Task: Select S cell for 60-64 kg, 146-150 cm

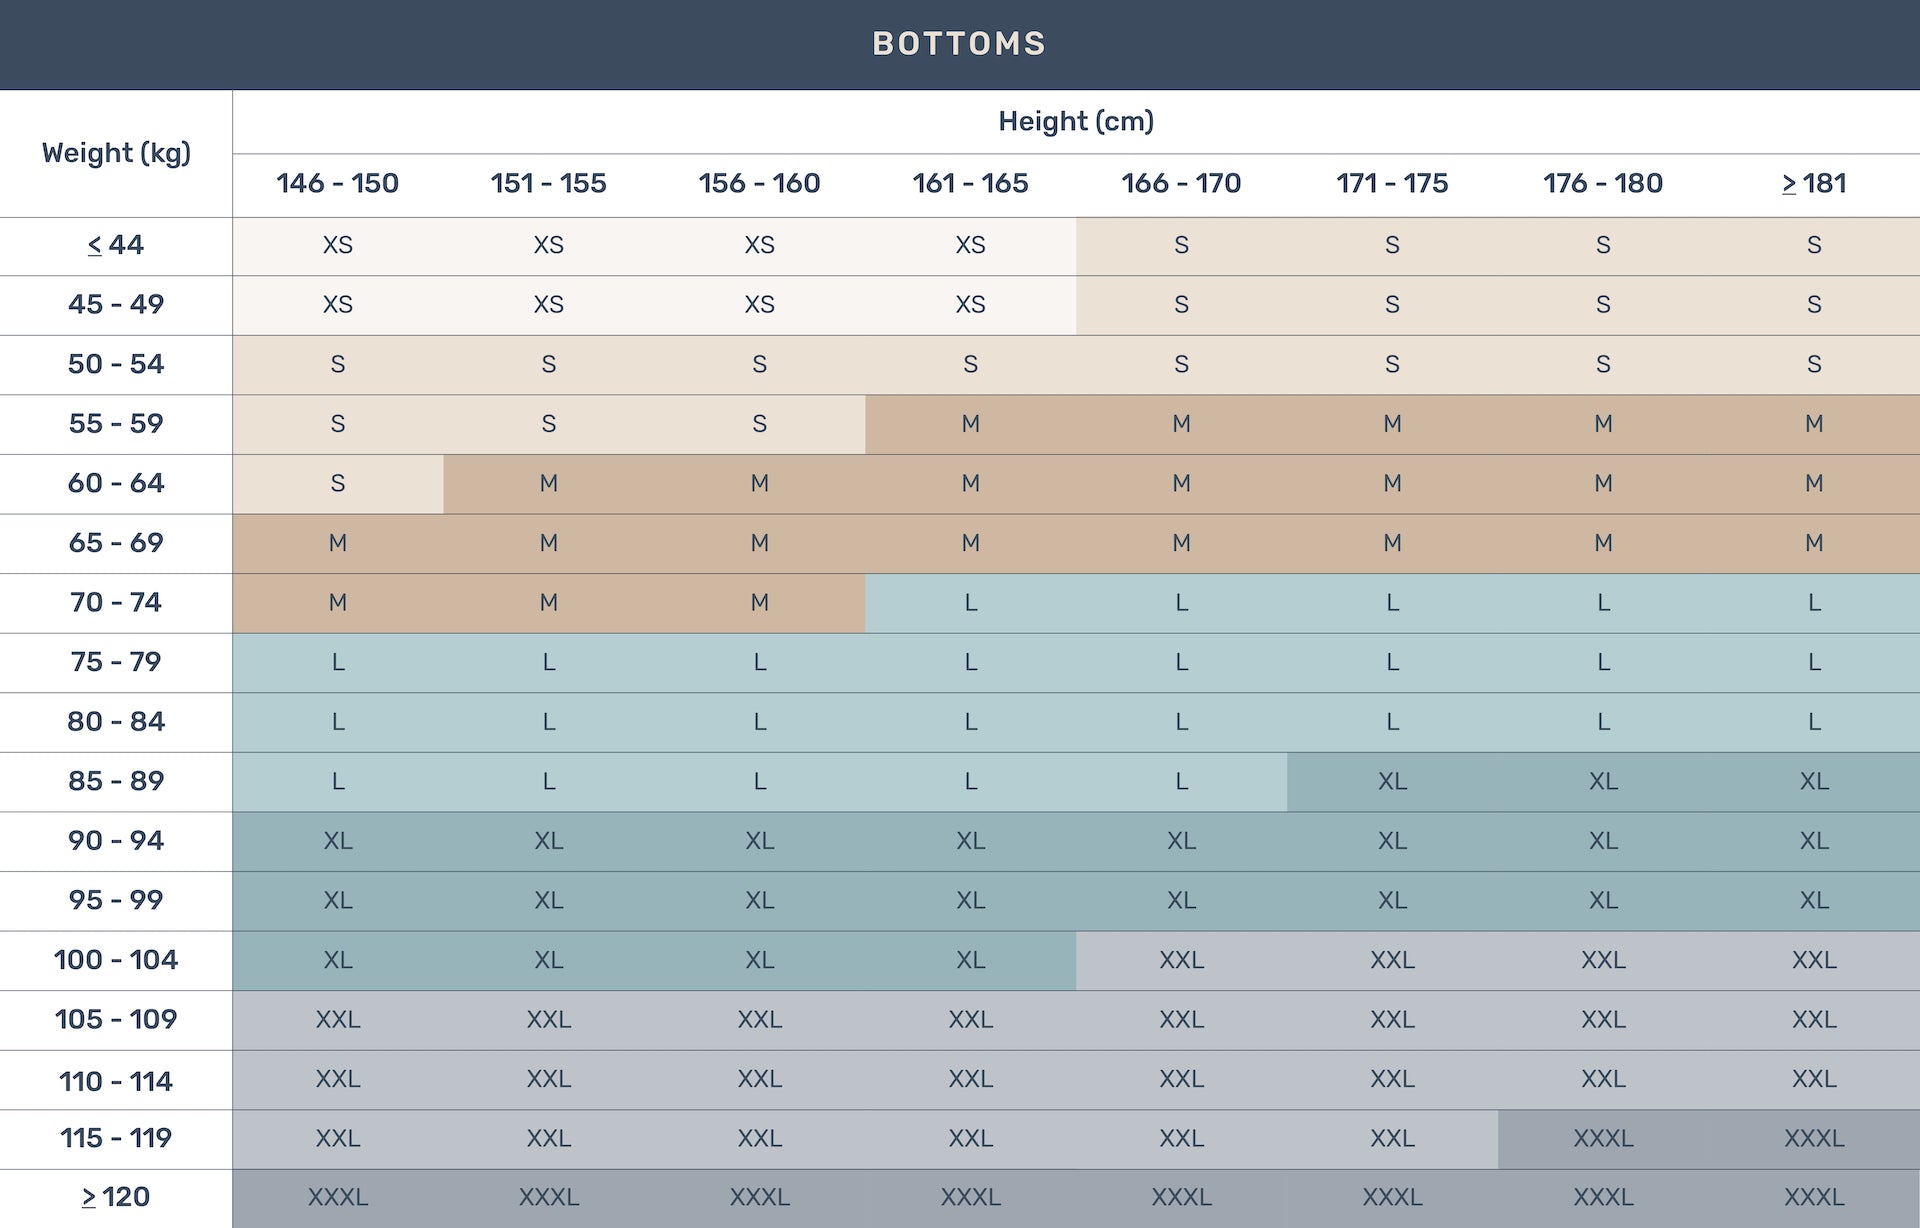Action: [x=338, y=484]
